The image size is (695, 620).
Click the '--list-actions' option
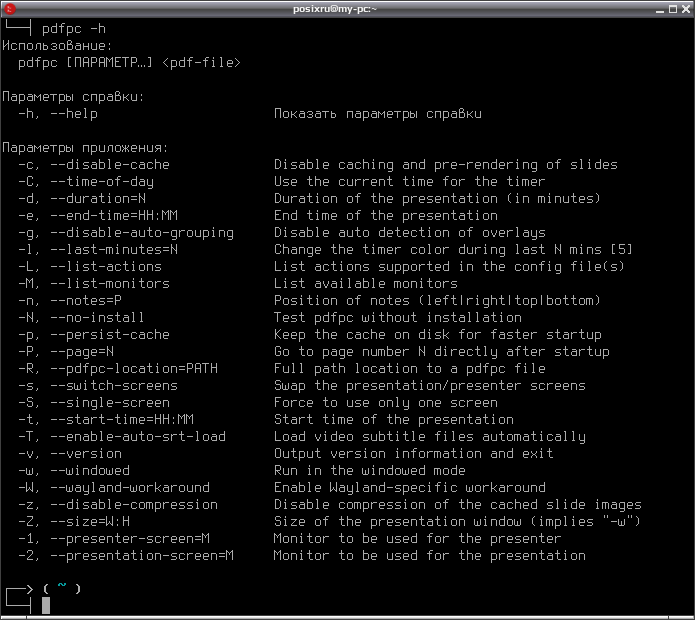click(x=105, y=266)
